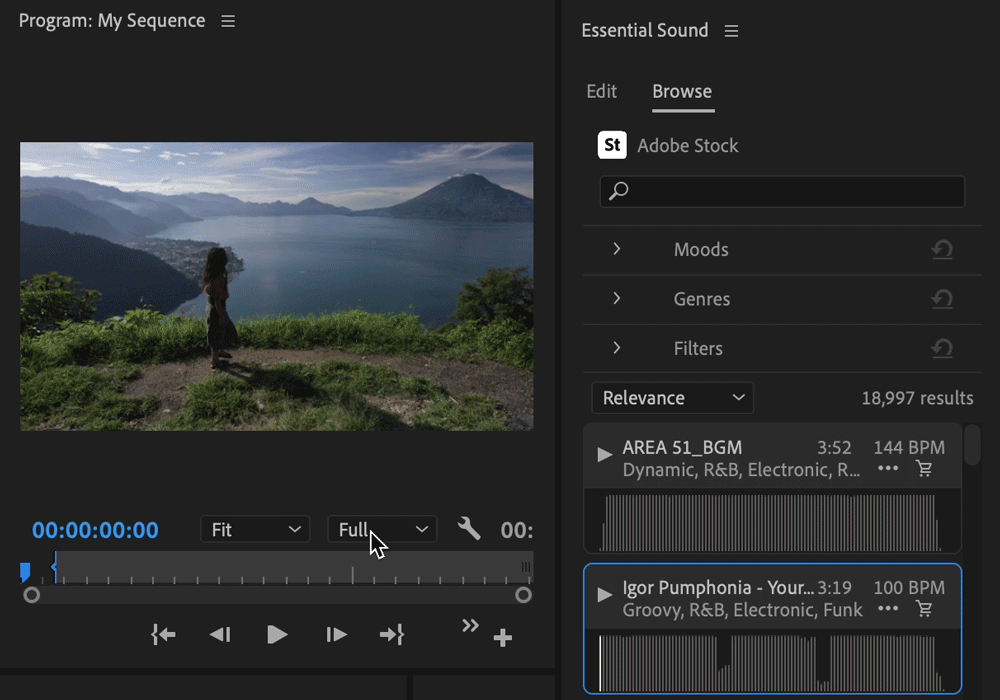This screenshot has height=700, width=1000.
Task: Open the Program monitor wrench settings
Action: (x=469, y=529)
